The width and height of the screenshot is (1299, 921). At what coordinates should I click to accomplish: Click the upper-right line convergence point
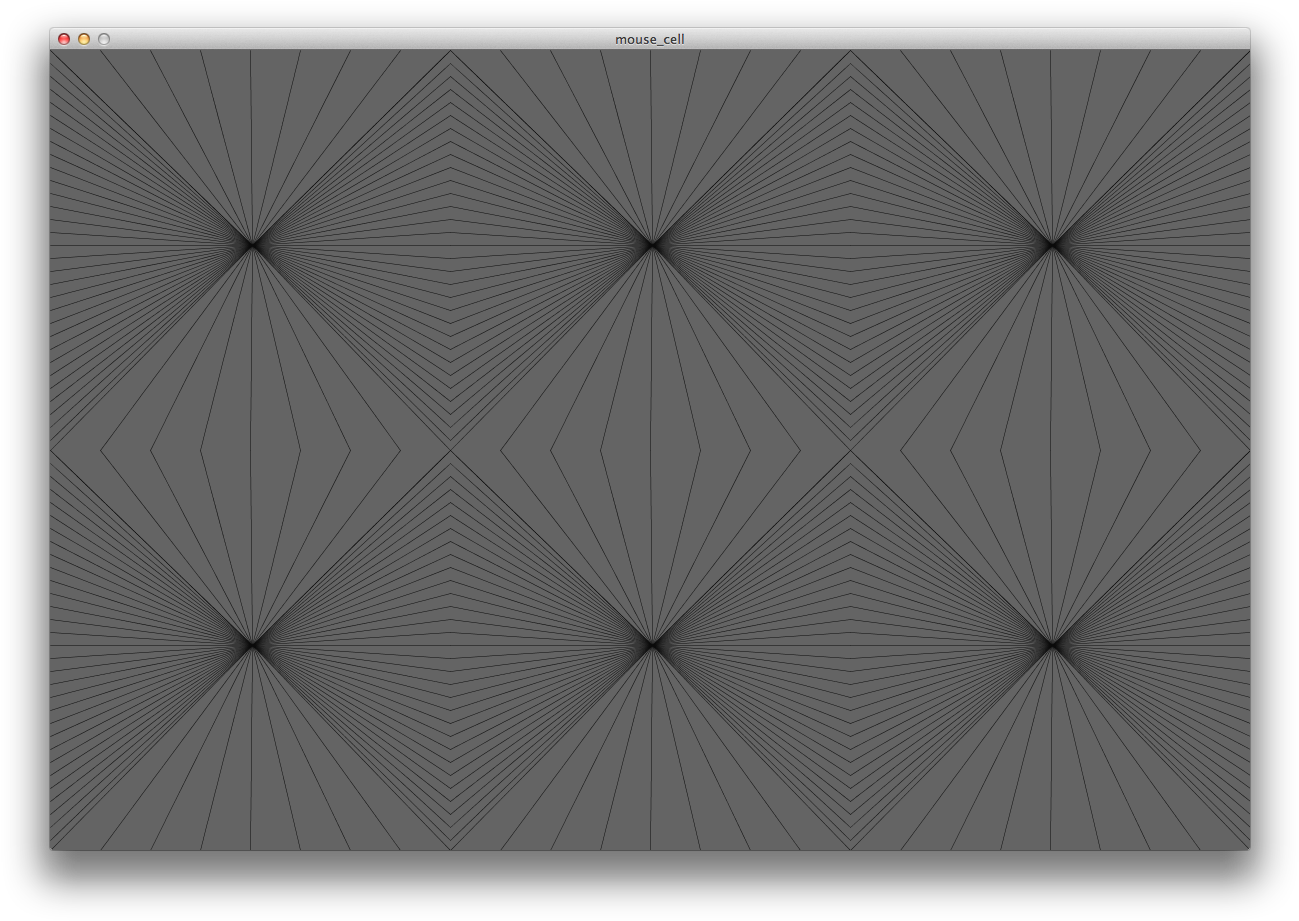[1052, 243]
